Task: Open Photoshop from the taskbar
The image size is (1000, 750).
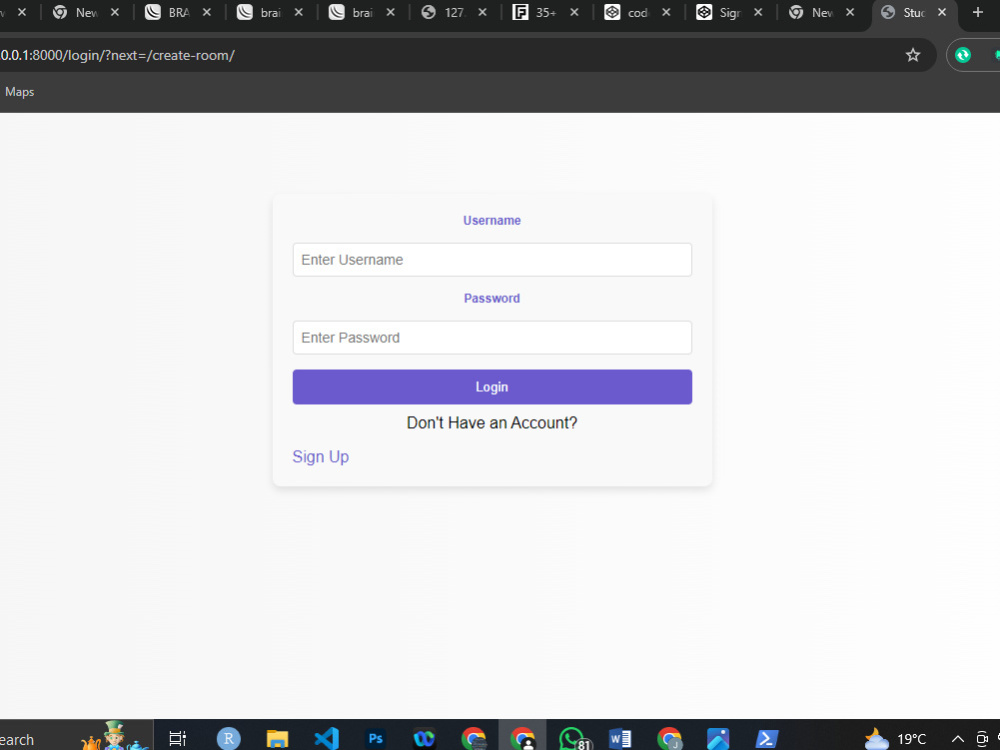Action: (x=376, y=739)
